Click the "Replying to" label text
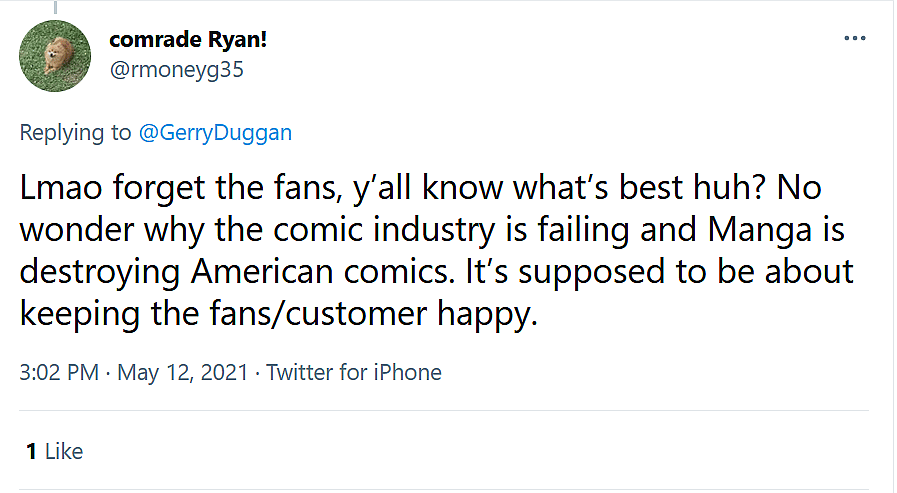This screenshot has width=897, height=493. coord(75,133)
